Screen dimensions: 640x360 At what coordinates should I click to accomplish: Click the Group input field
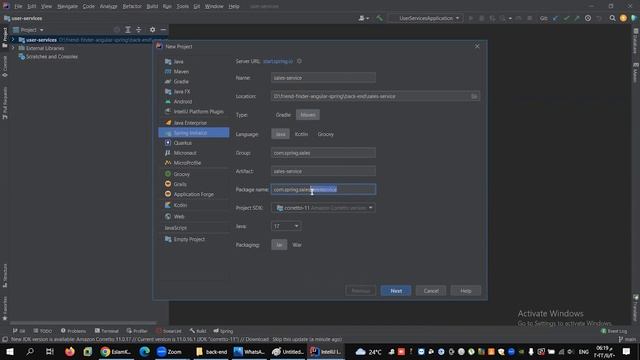[x=323, y=153]
